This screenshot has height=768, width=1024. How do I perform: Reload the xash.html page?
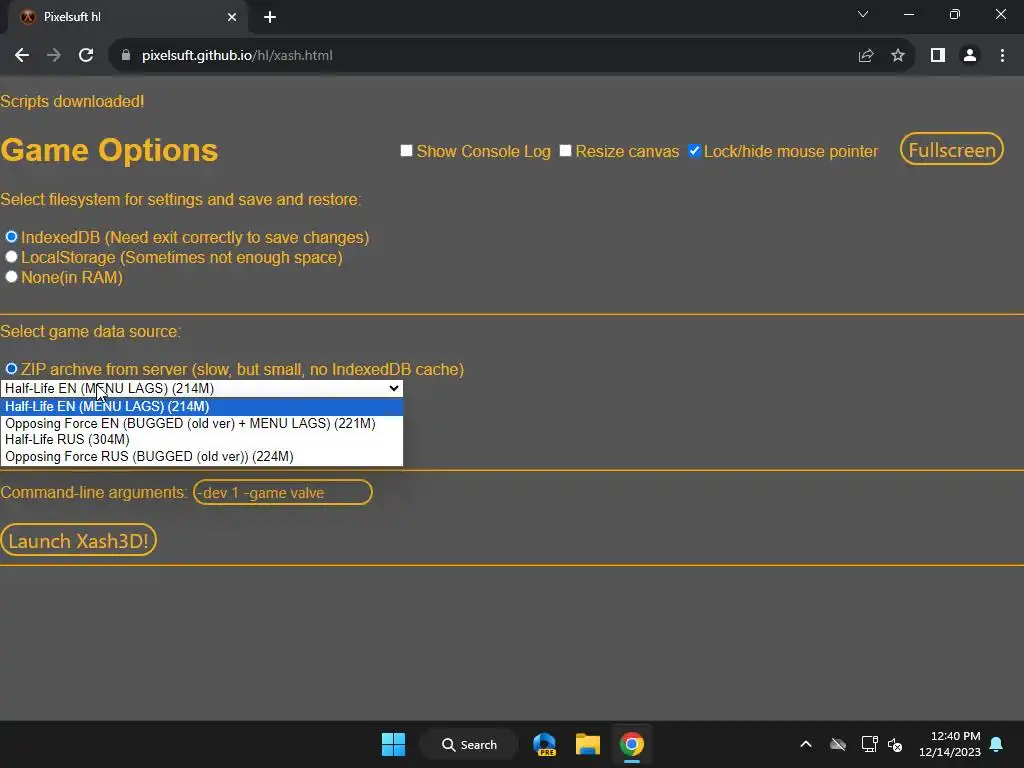(x=86, y=56)
